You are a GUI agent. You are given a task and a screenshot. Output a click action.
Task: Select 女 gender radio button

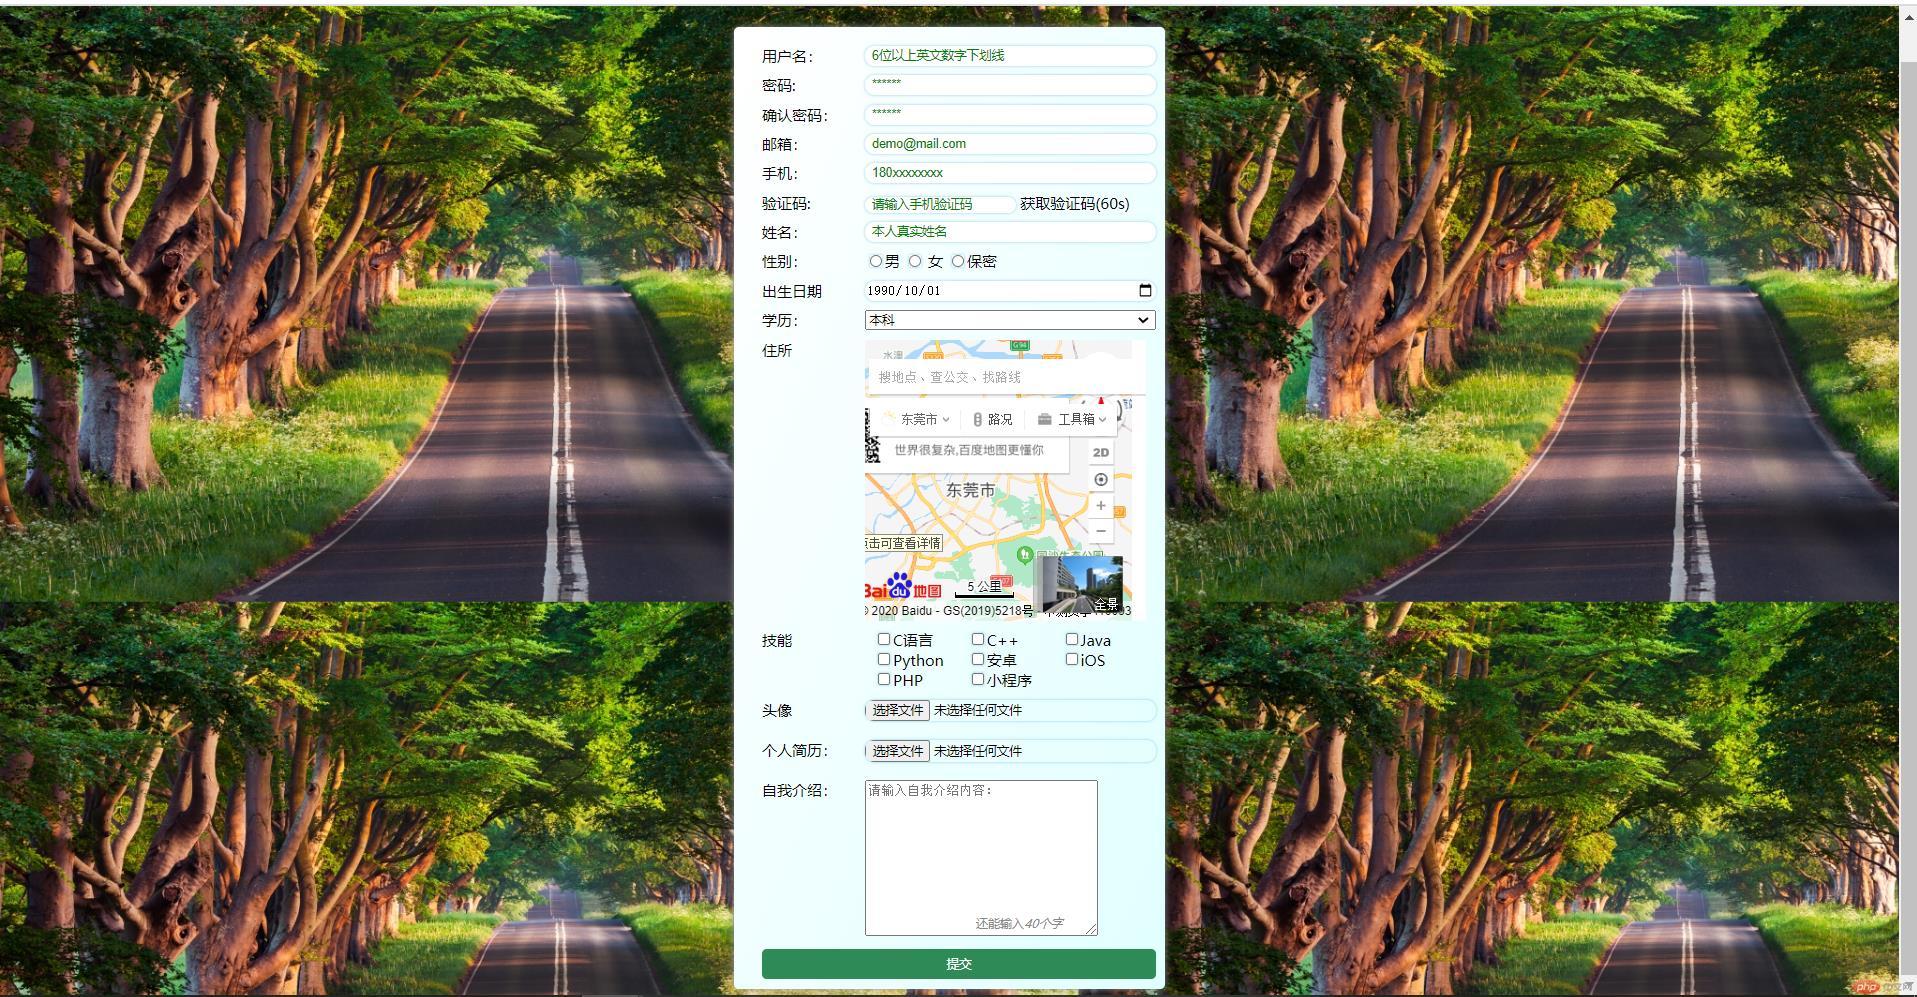pos(915,261)
